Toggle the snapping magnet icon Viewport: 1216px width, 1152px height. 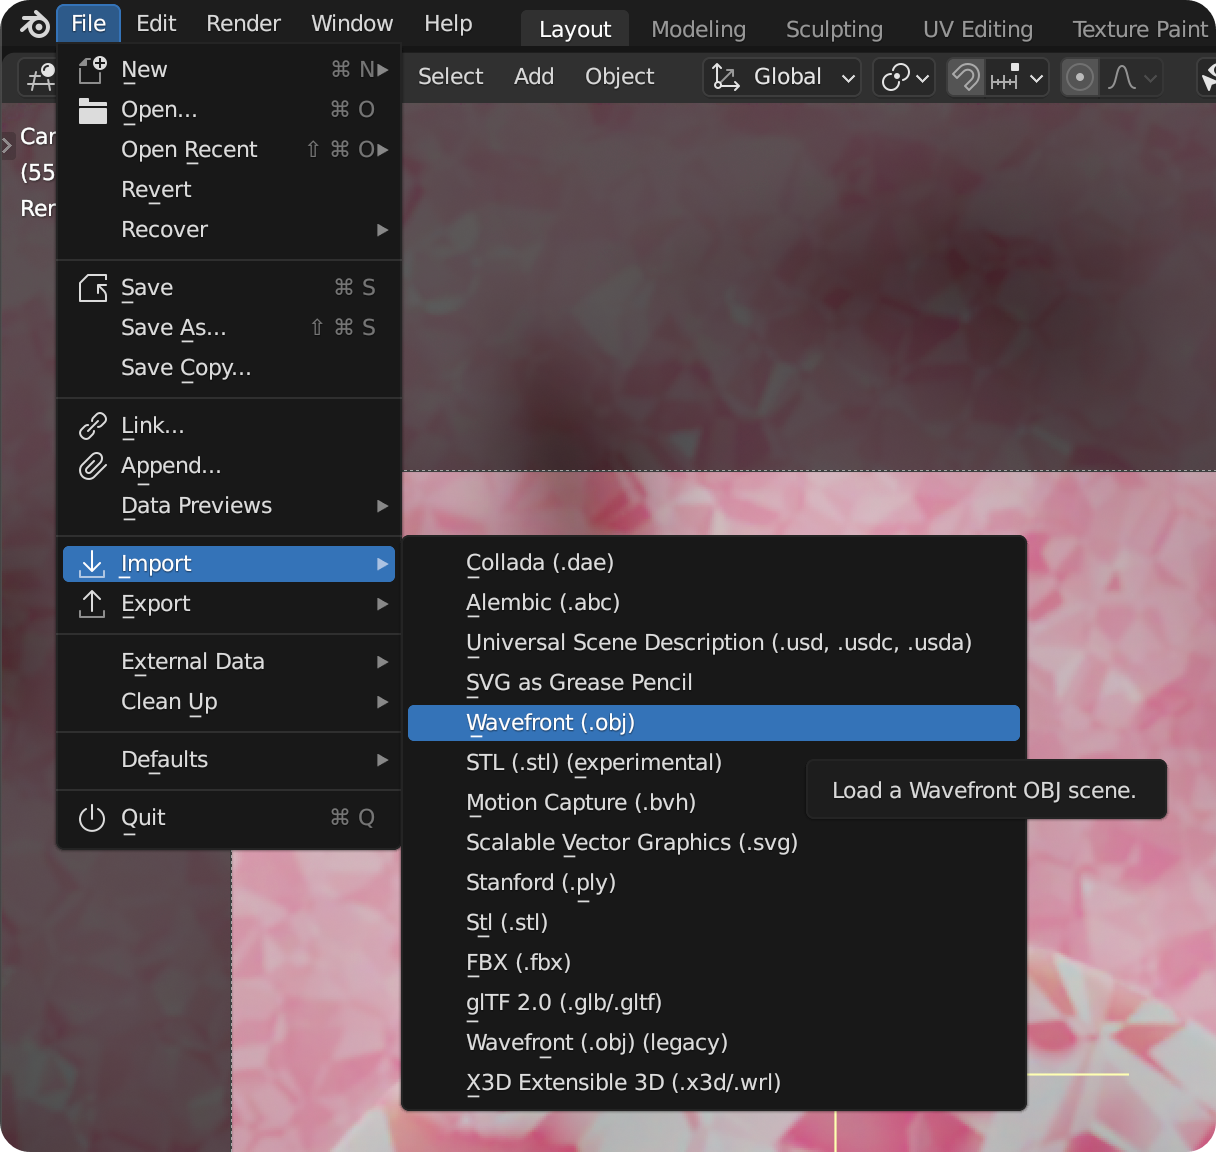coord(966,77)
